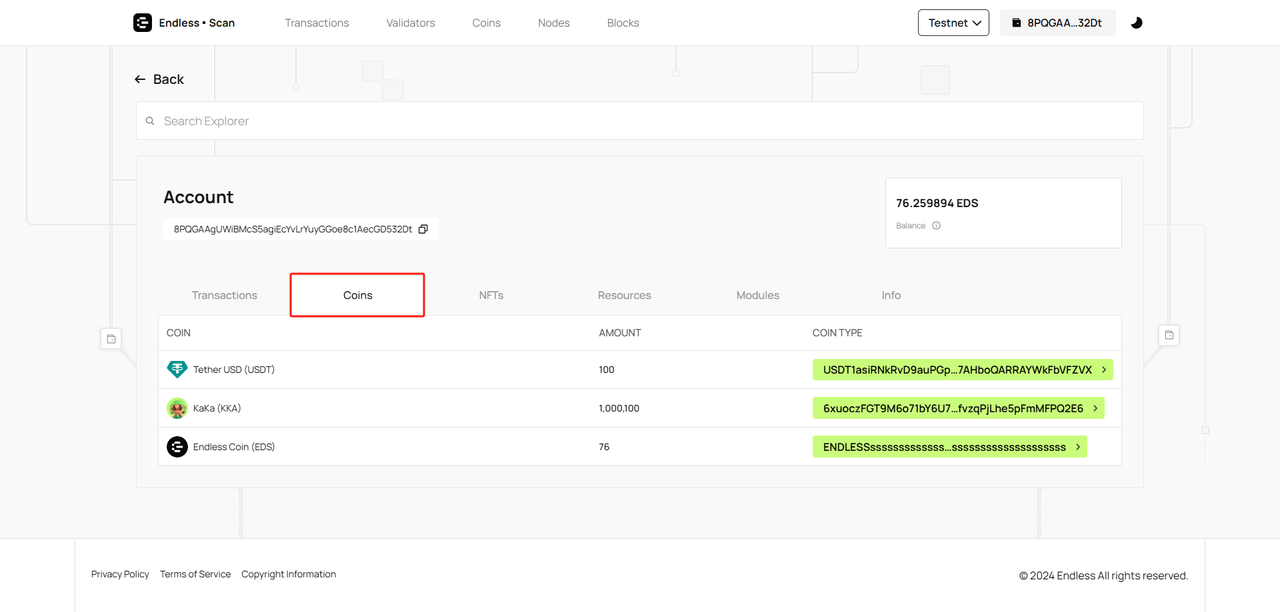
Task: Click the Tether USD coin icon
Action: point(177,370)
